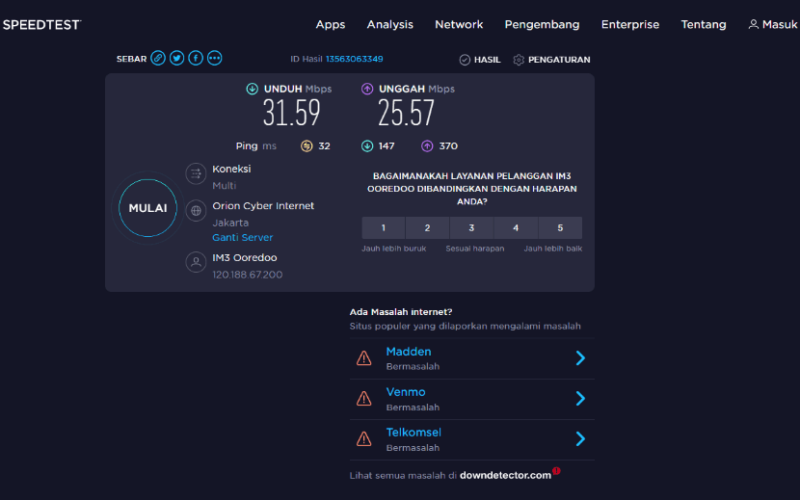Click the Venmo warning triangle icon
The height and width of the screenshot is (500, 800).
click(364, 398)
